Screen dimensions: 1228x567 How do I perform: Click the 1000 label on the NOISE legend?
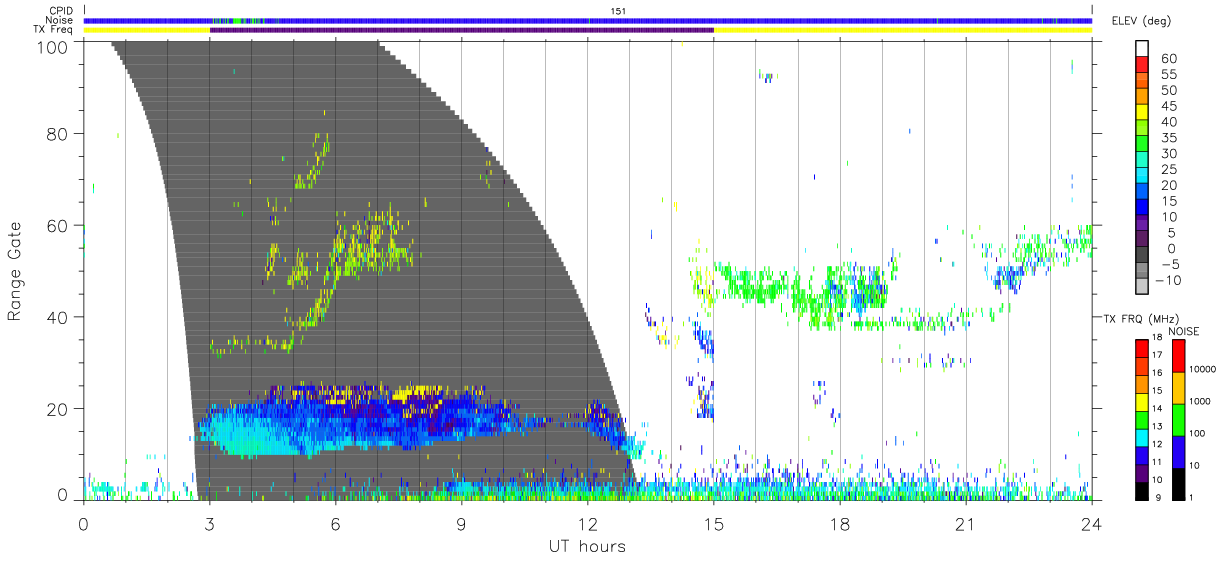point(1200,402)
